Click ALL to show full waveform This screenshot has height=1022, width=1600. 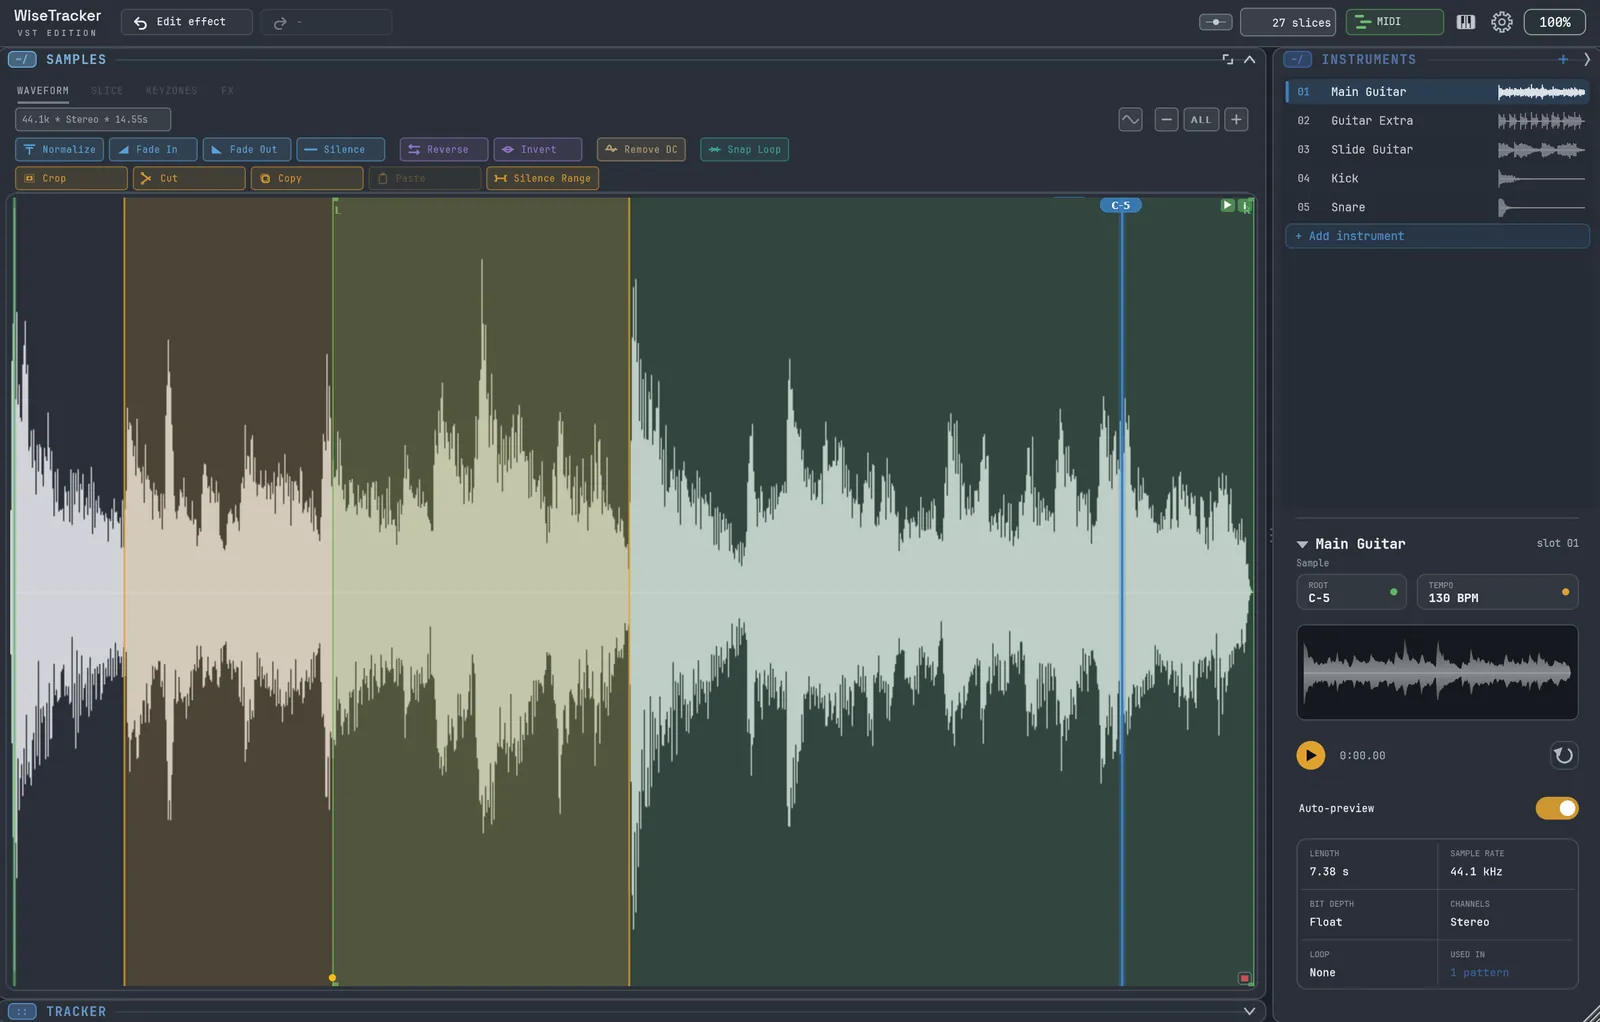point(1201,119)
